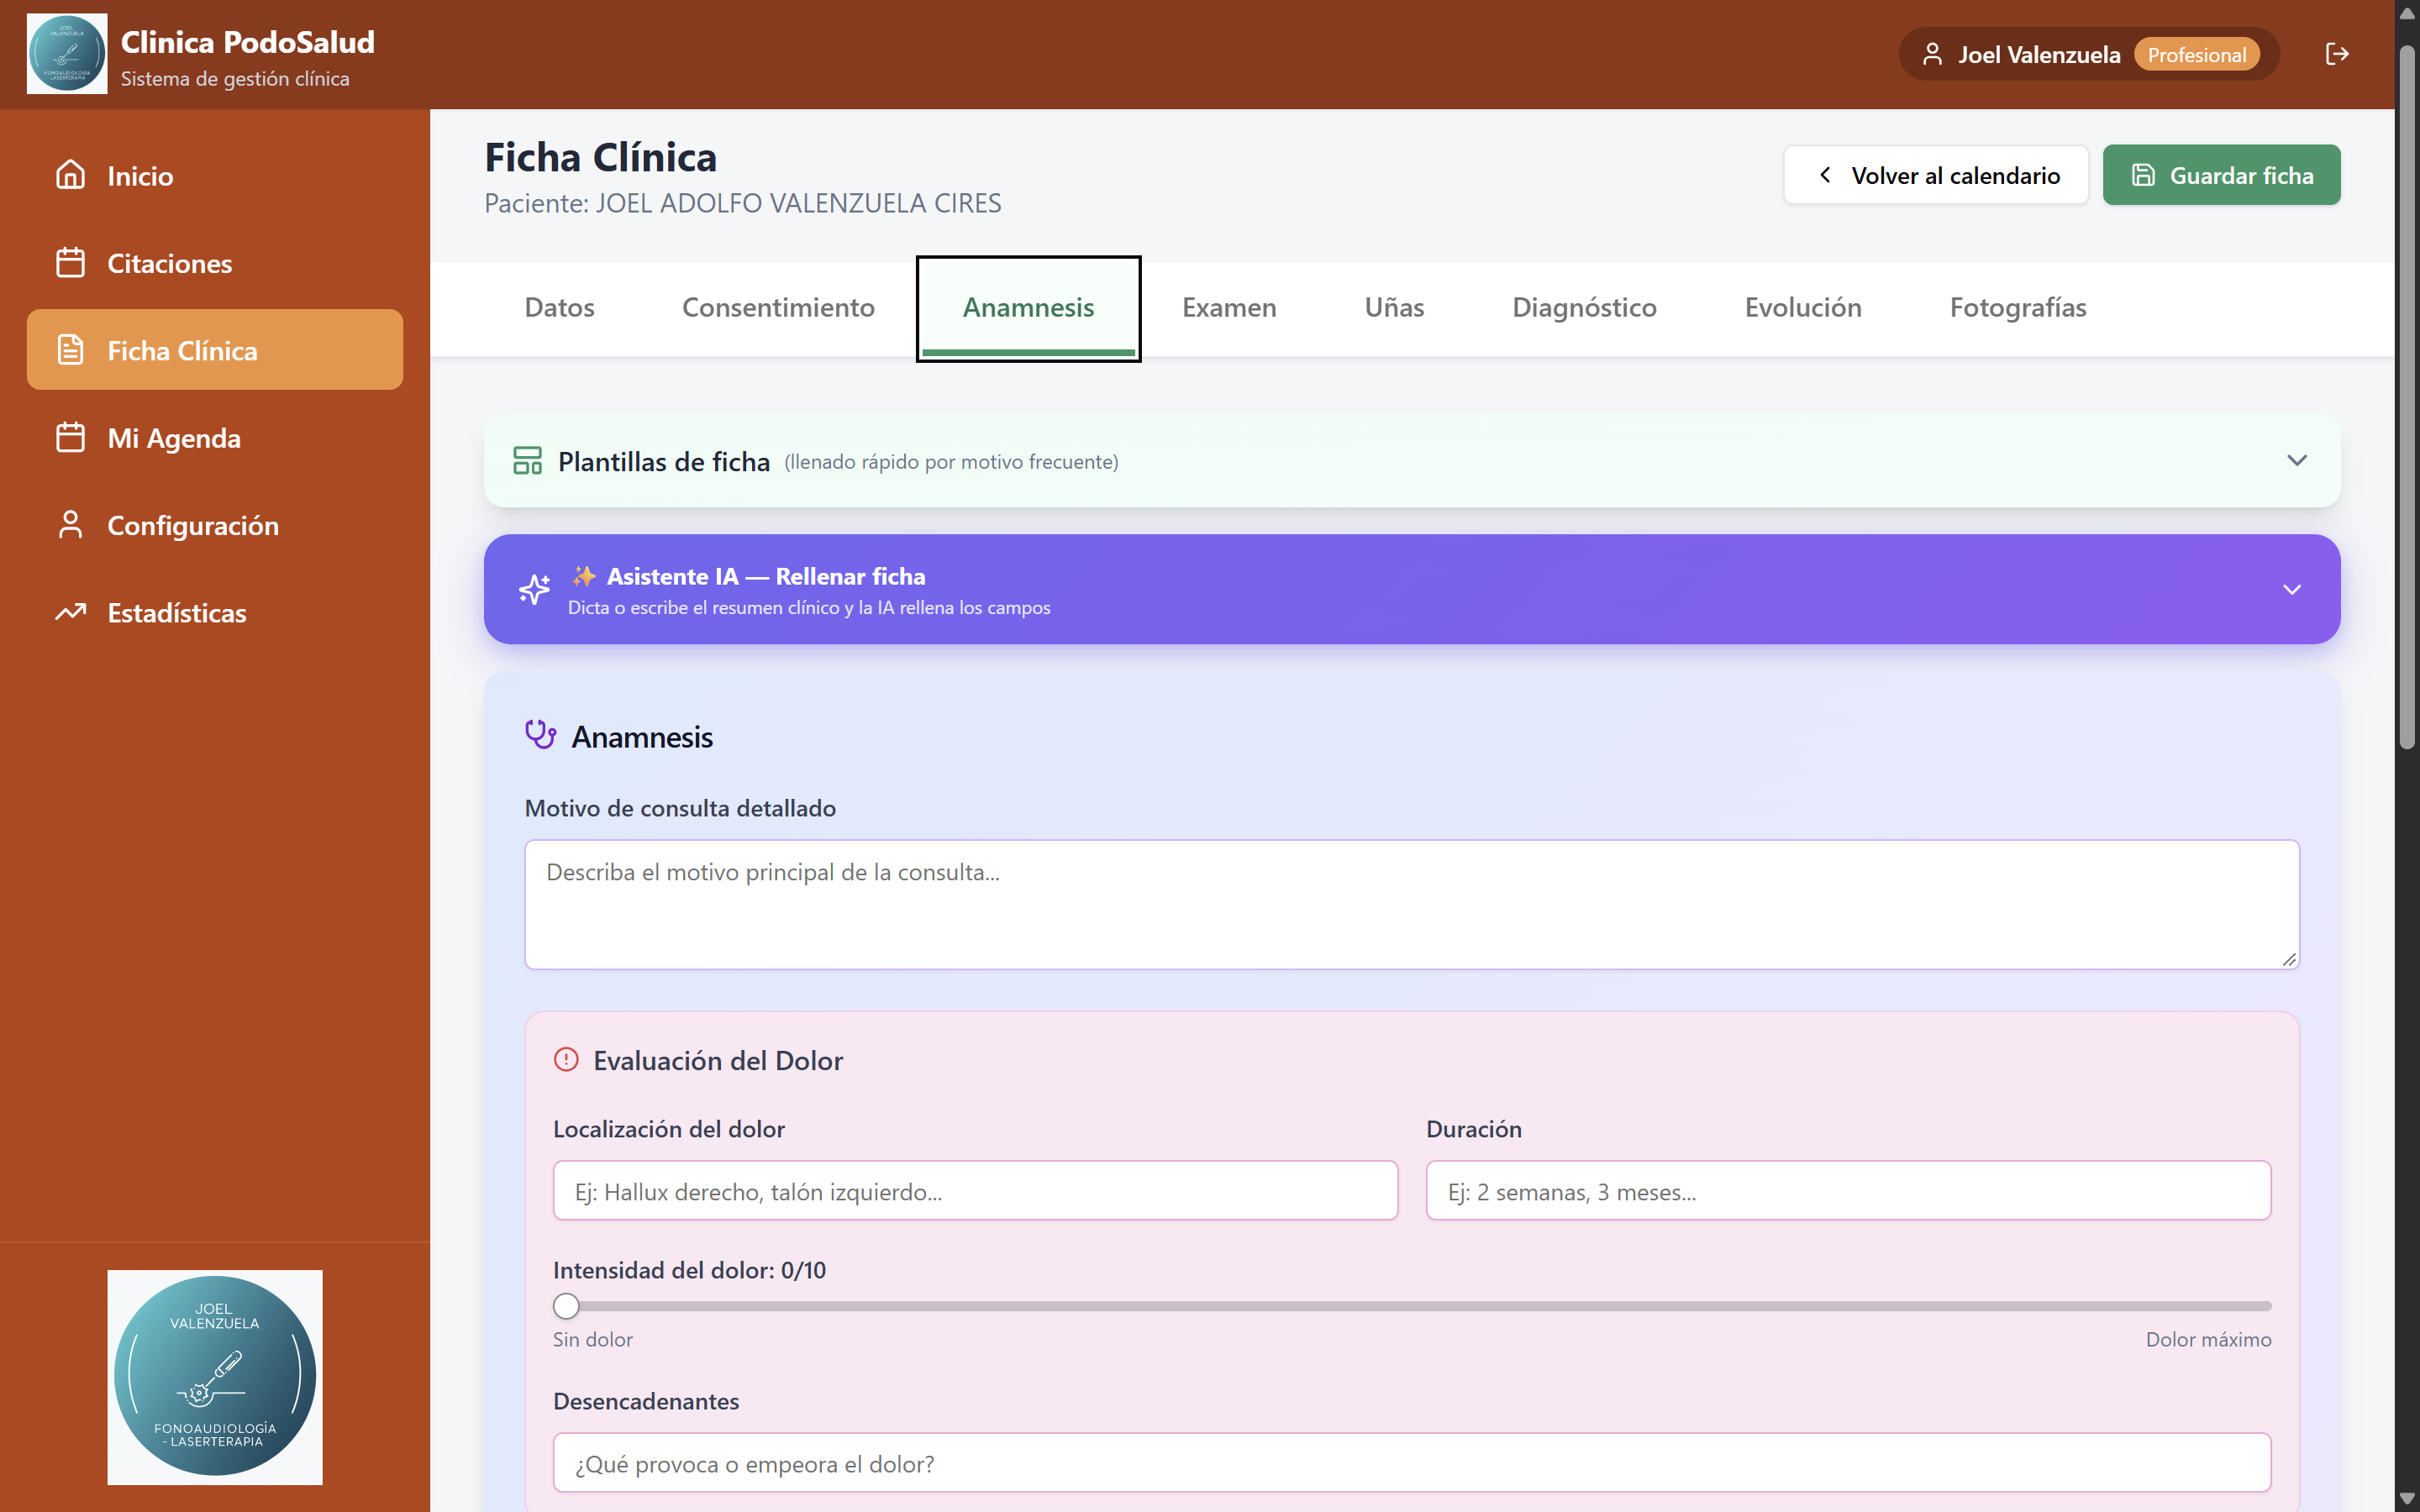Click the back arrow icon on Volver al calendario
Viewport: 2420px width, 1512px height.
point(1825,175)
